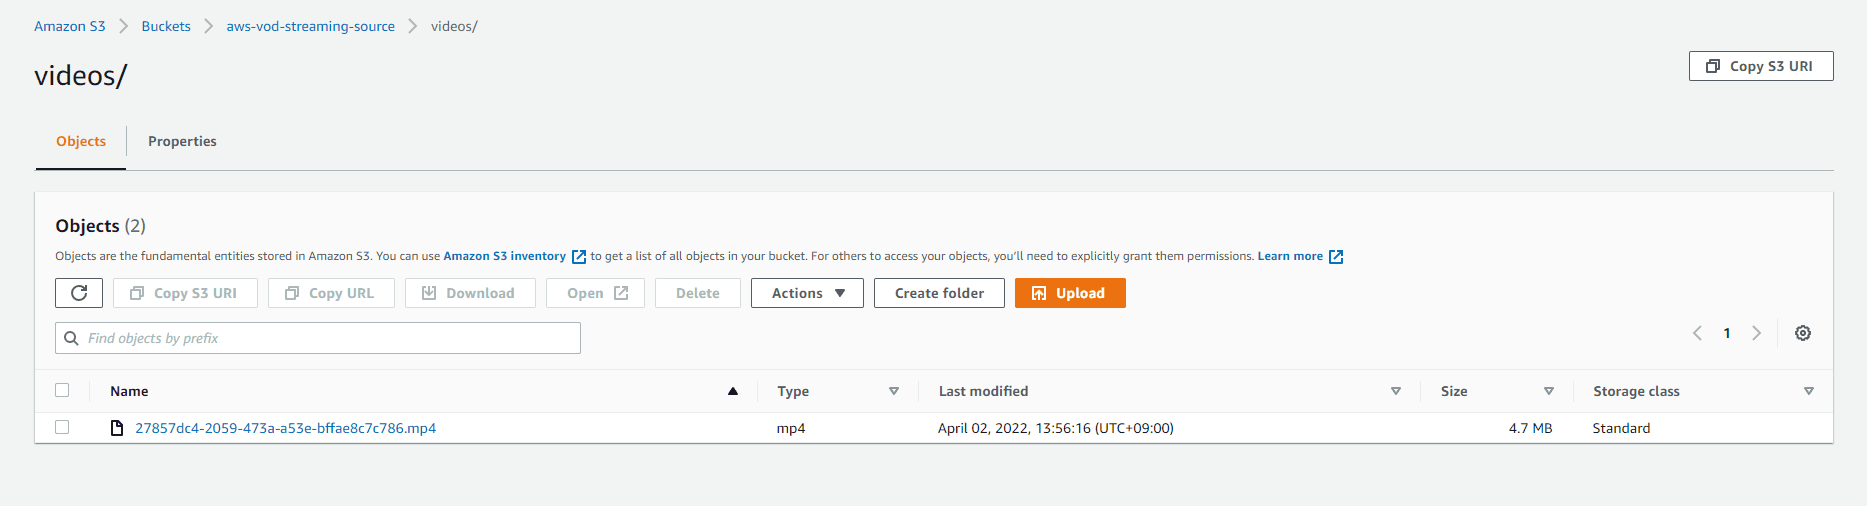
Task: Open the Actions dropdown menu
Action: (807, 293)
